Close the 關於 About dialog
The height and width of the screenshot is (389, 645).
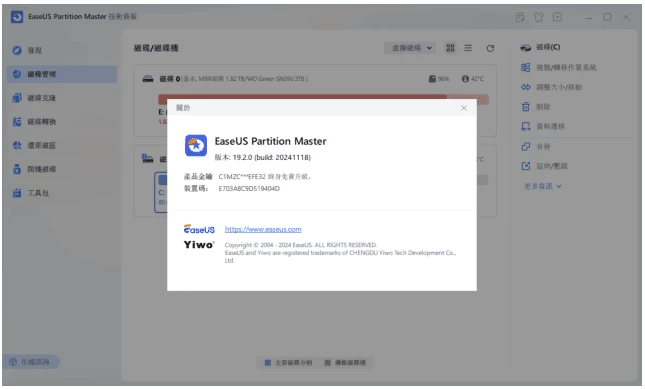point(464,108)
